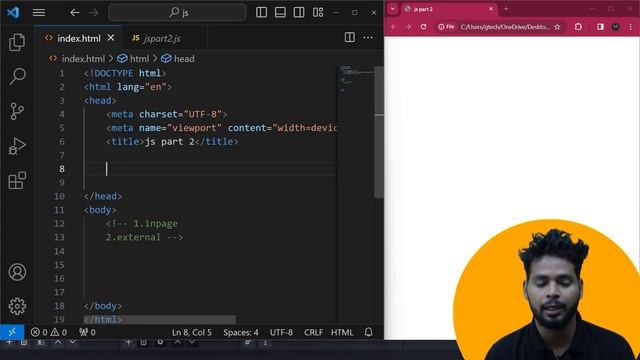Click the browser address bar URL
This screenshot has width=640, height=360.
click(x=505, y=27)
